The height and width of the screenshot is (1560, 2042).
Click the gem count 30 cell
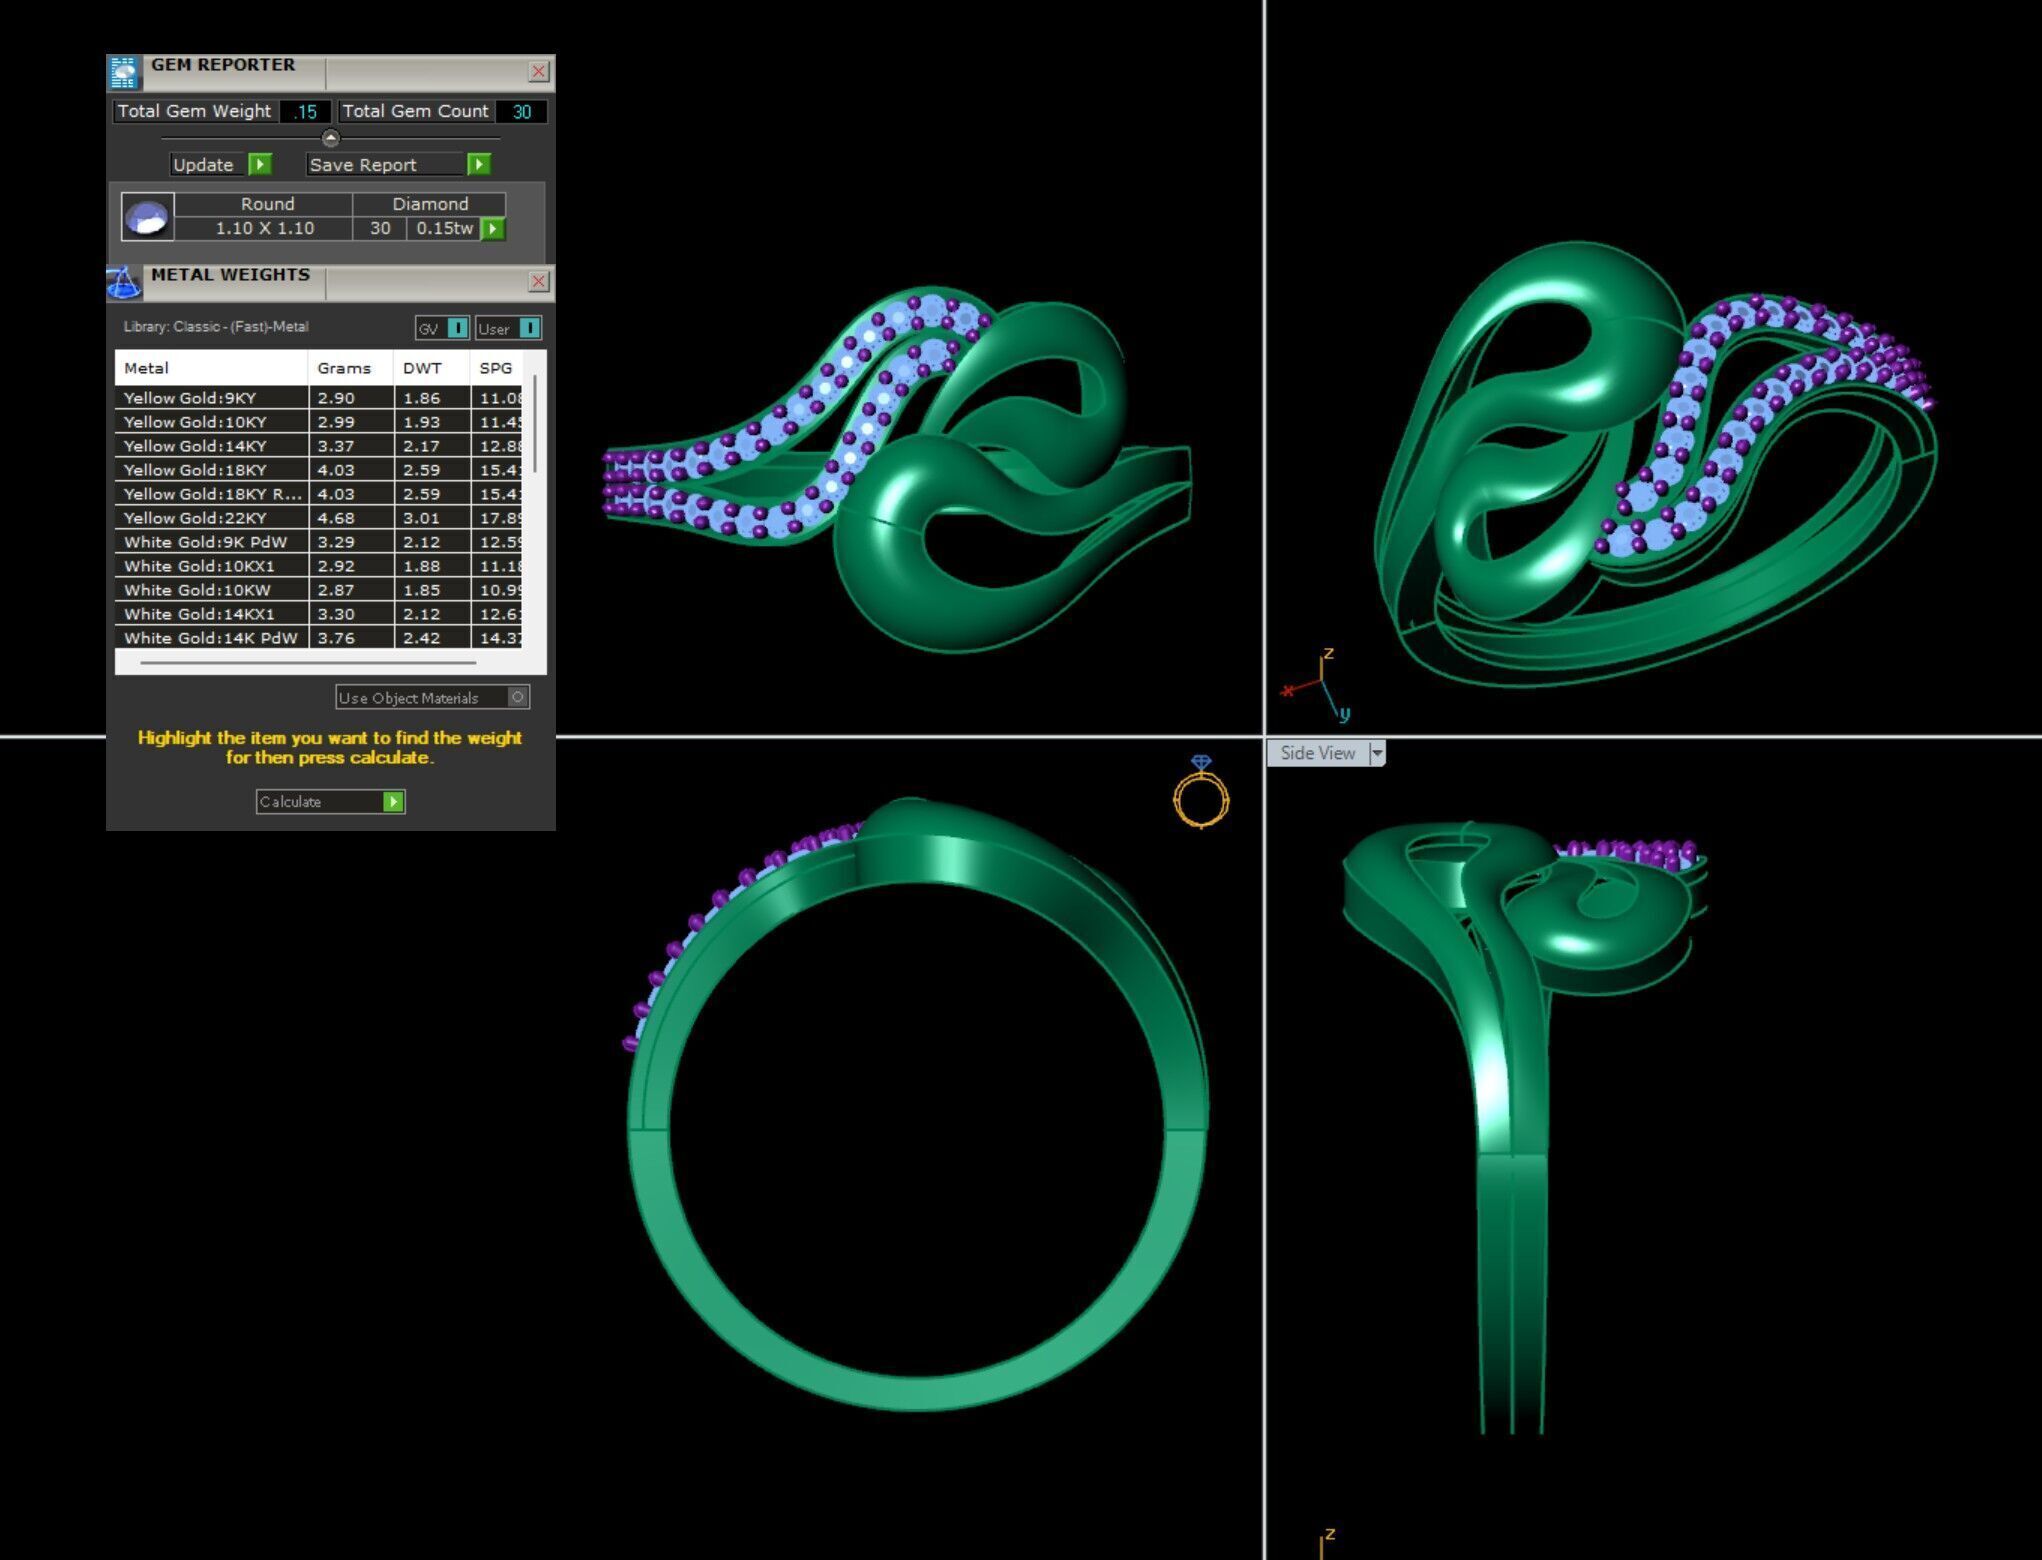pos(380,228)
